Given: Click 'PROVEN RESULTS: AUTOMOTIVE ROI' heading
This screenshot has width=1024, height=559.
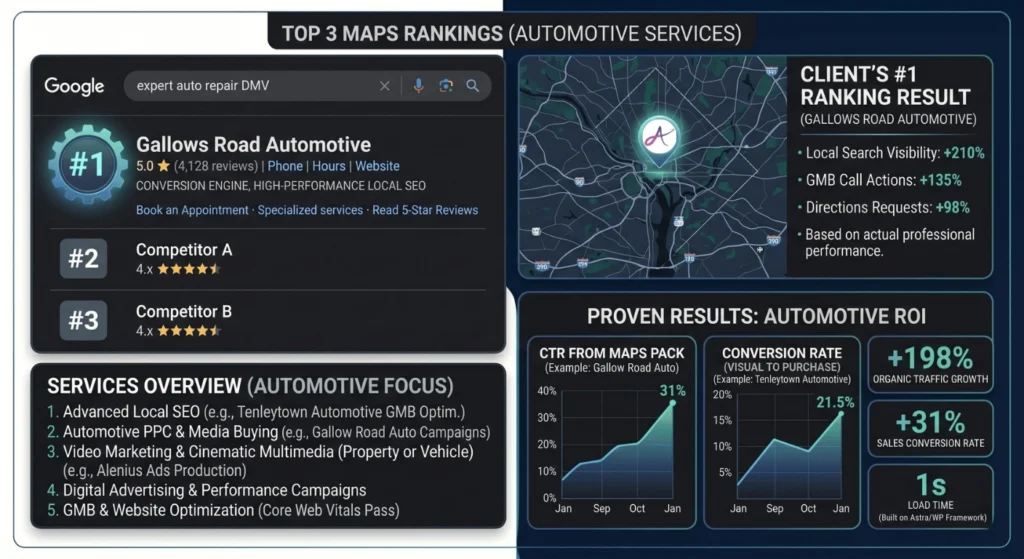Looking at the screenshot, I should [756, 317].
